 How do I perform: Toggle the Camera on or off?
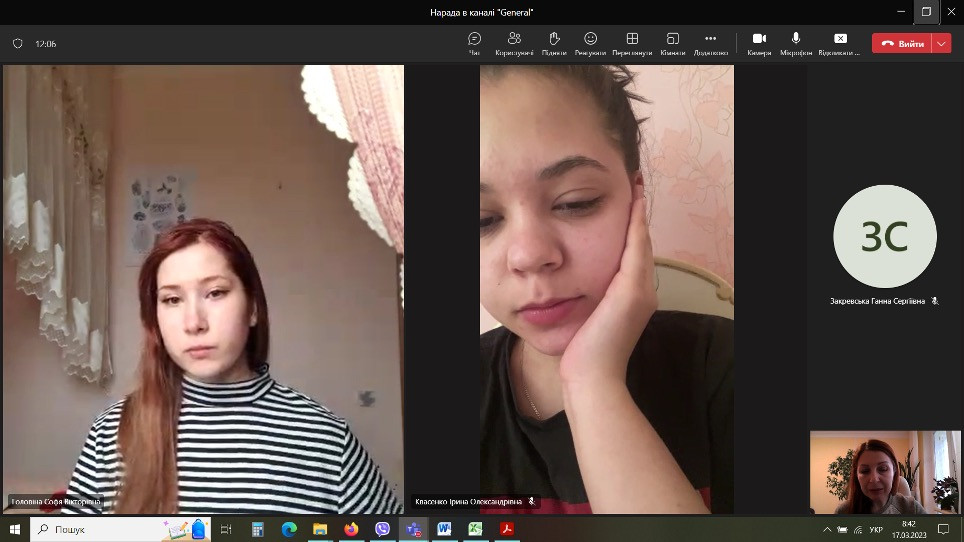pos(759,43)
